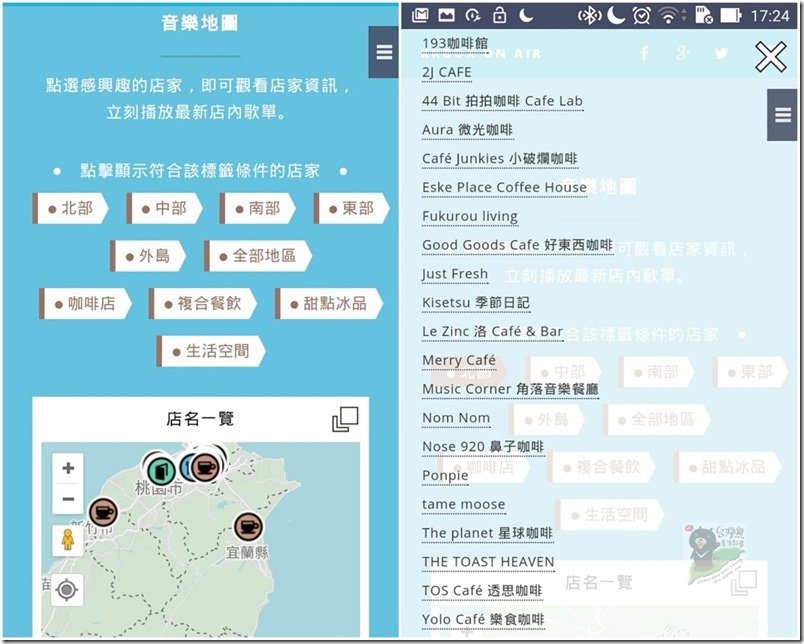Zoom in on the map
The height and width of the screenshot is (644, 804).
coord(68,468)
